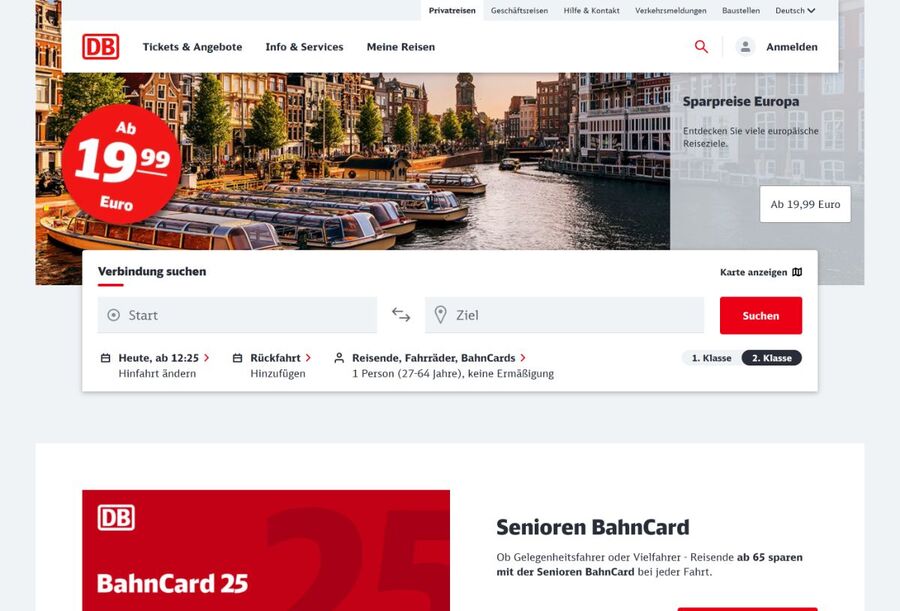
Task: Click the map icon next to Karte anzeigen
Action: pyautogui.click(x=797, y=272)
